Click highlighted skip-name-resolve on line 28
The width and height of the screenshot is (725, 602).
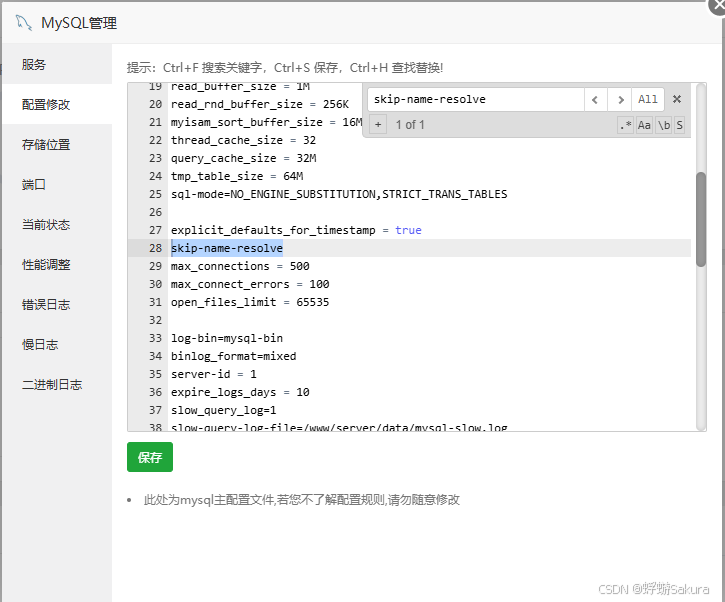227,248
